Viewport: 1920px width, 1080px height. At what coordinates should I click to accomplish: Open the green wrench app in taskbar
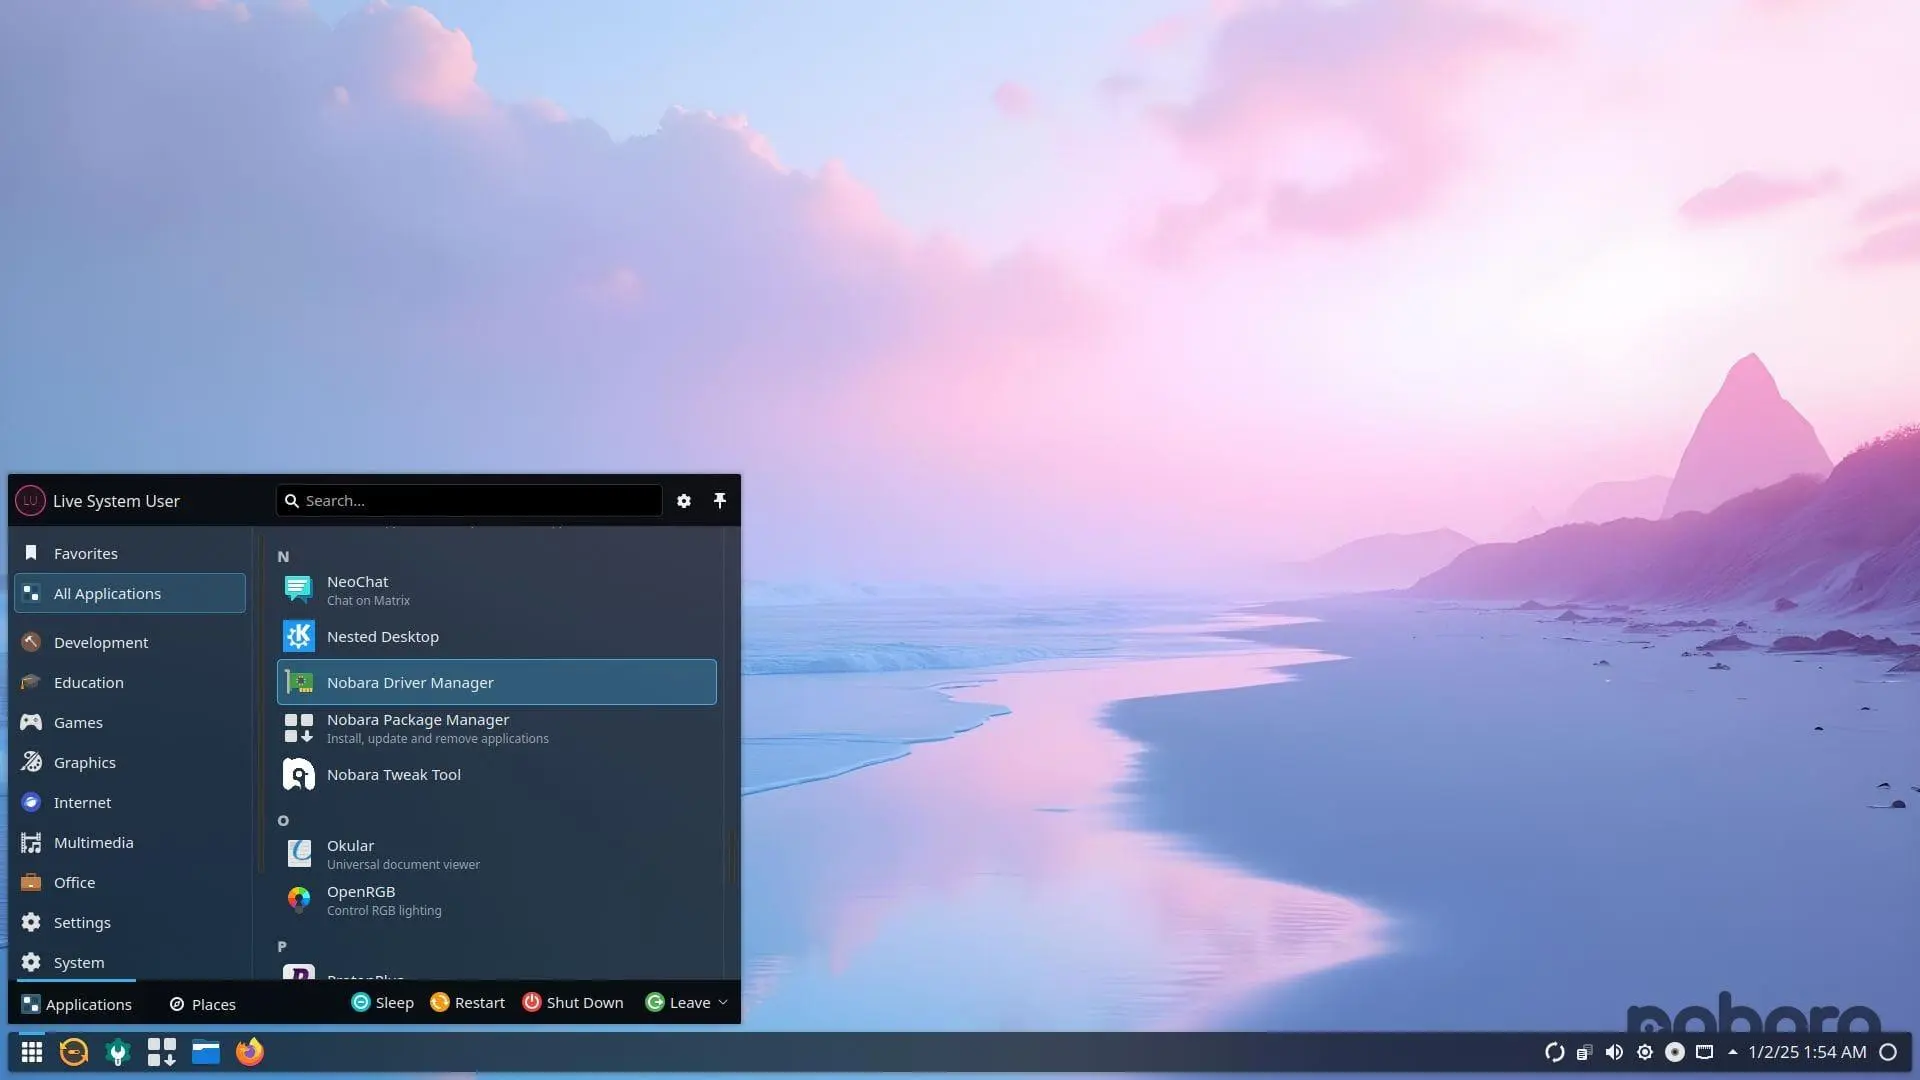[118, 1052]
